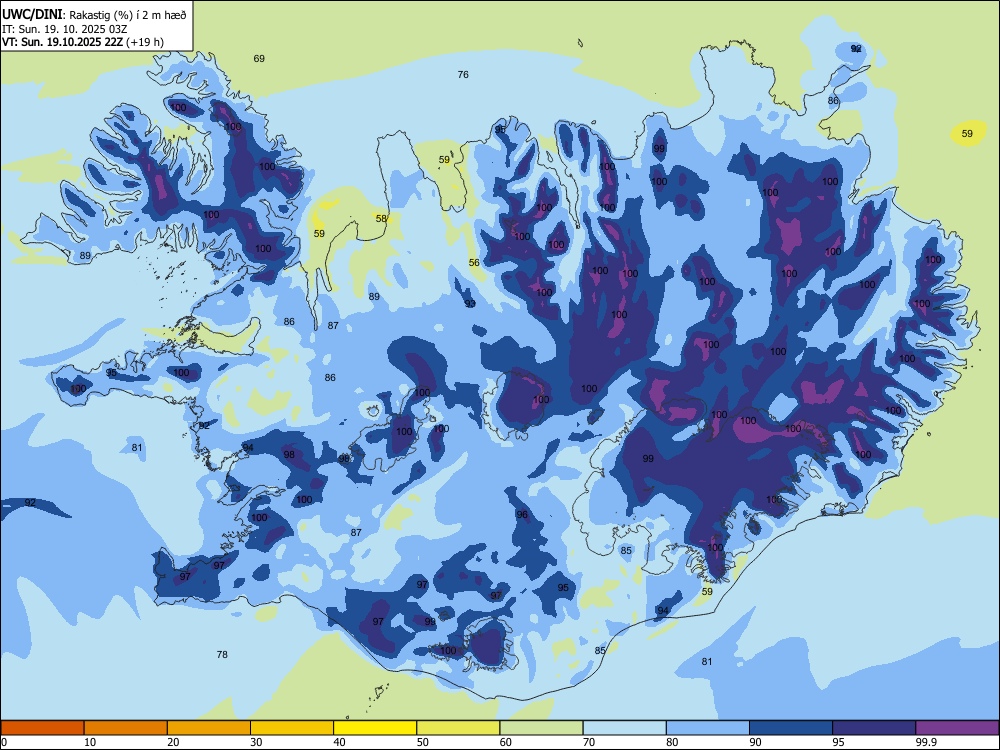Screen dimensions: 1000x750
Task: Select the legend tick label "50"
Action: click(422, 742)
